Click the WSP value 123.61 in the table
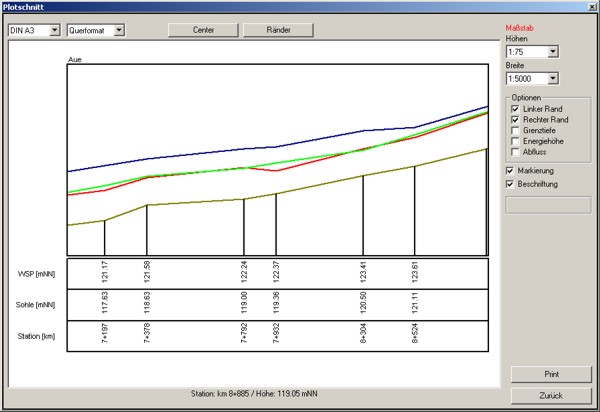Screen dimensions: 600x412 pyautogui.click(x=414, y=272)
